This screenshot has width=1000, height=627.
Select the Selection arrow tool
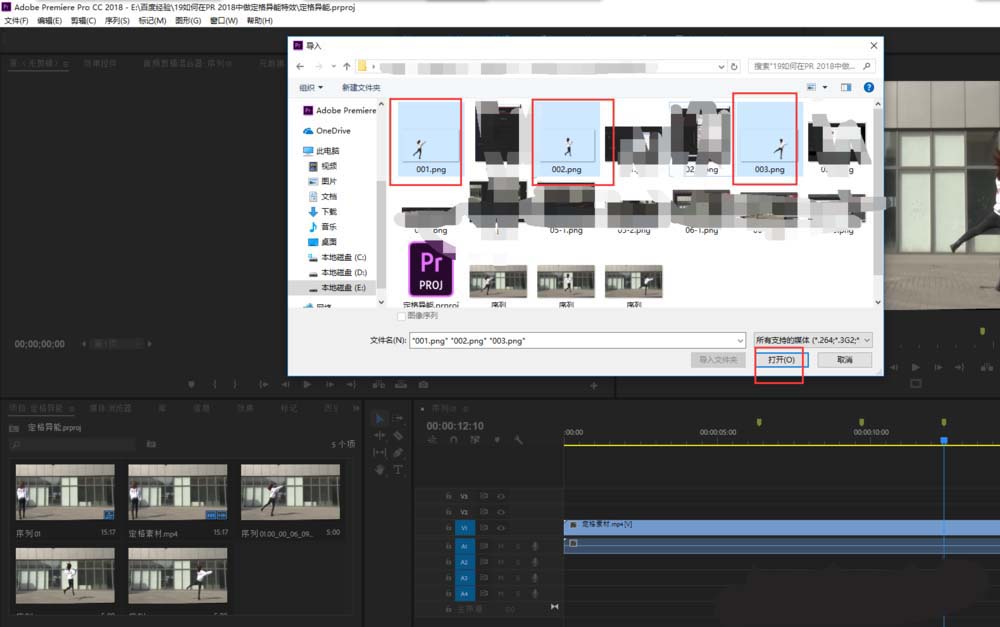(x=380, y=419)
